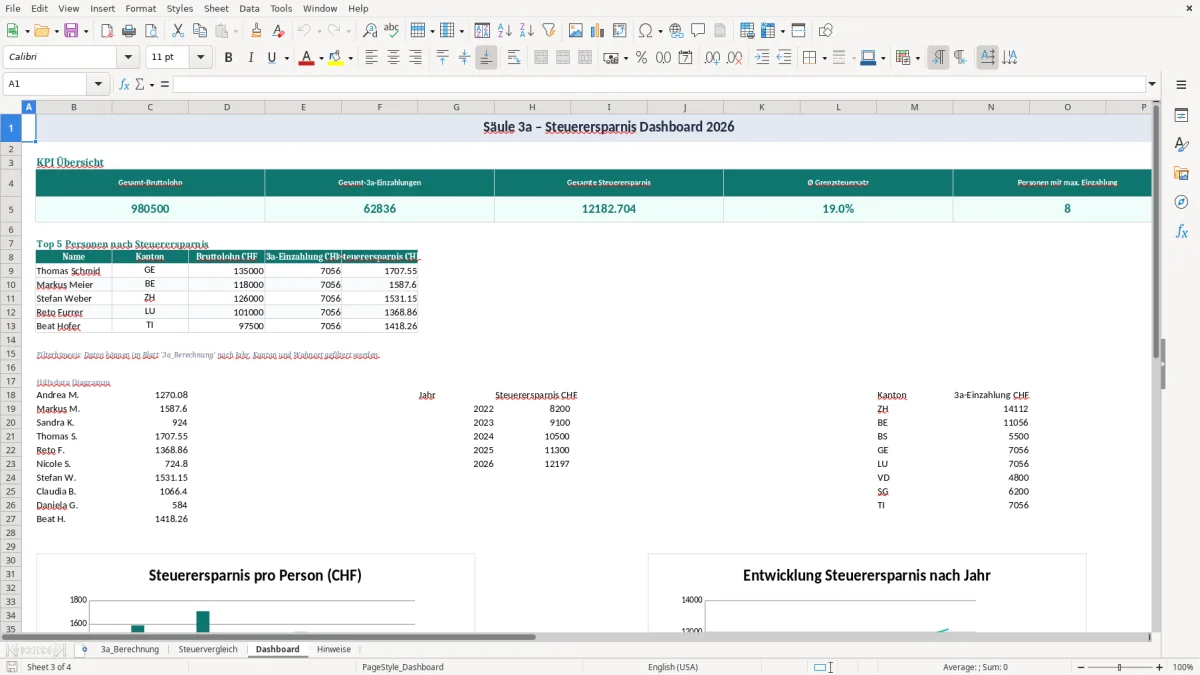Screen dimensions: 1200x675
Task: Toggle Wrap Text button
Action: (514, 58)
